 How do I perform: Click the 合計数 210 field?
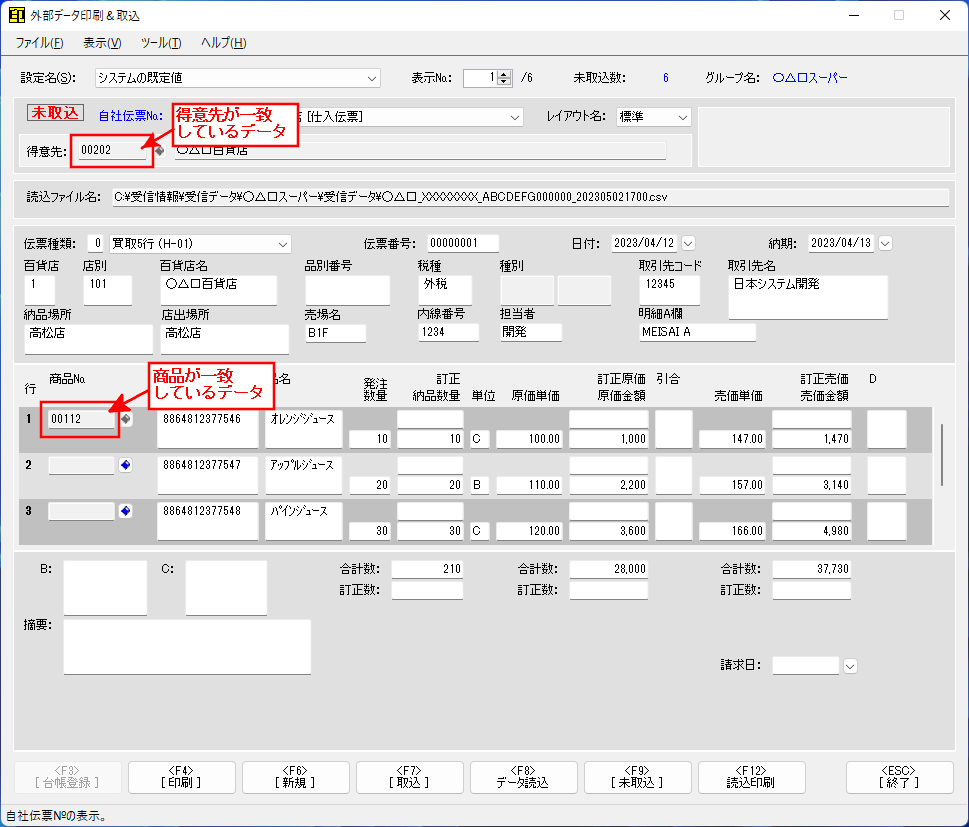tap(427, 569)
